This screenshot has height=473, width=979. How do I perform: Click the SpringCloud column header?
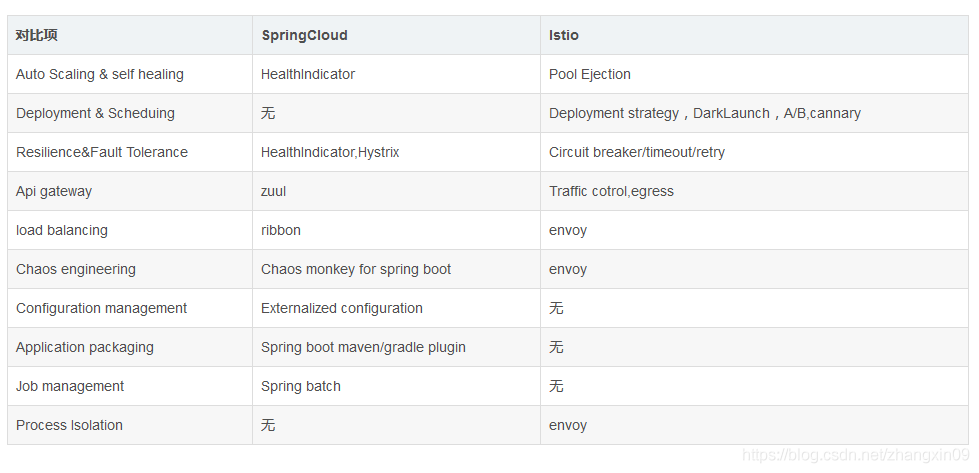304,35
